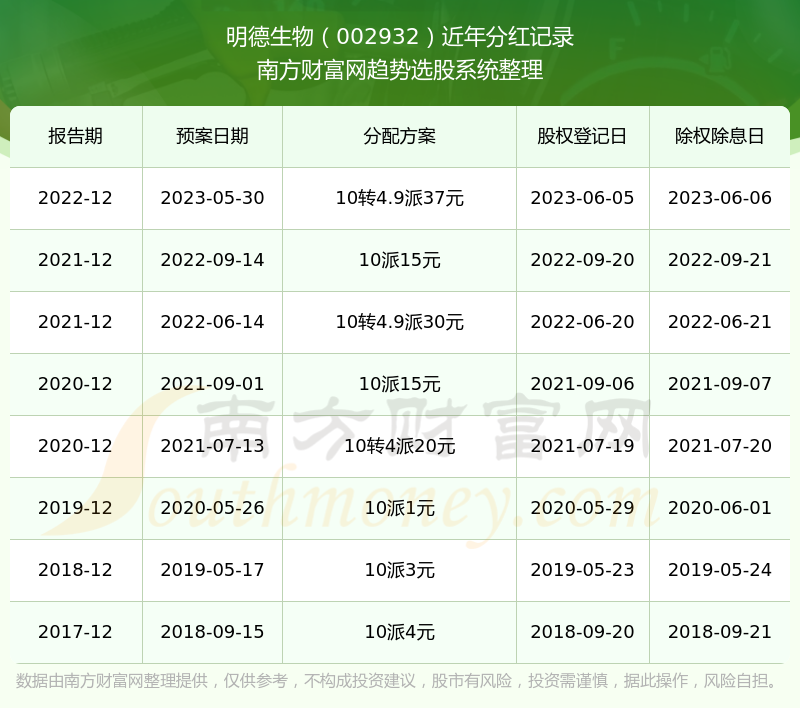Select the 2019-05-17 proposal date cell

212,570
